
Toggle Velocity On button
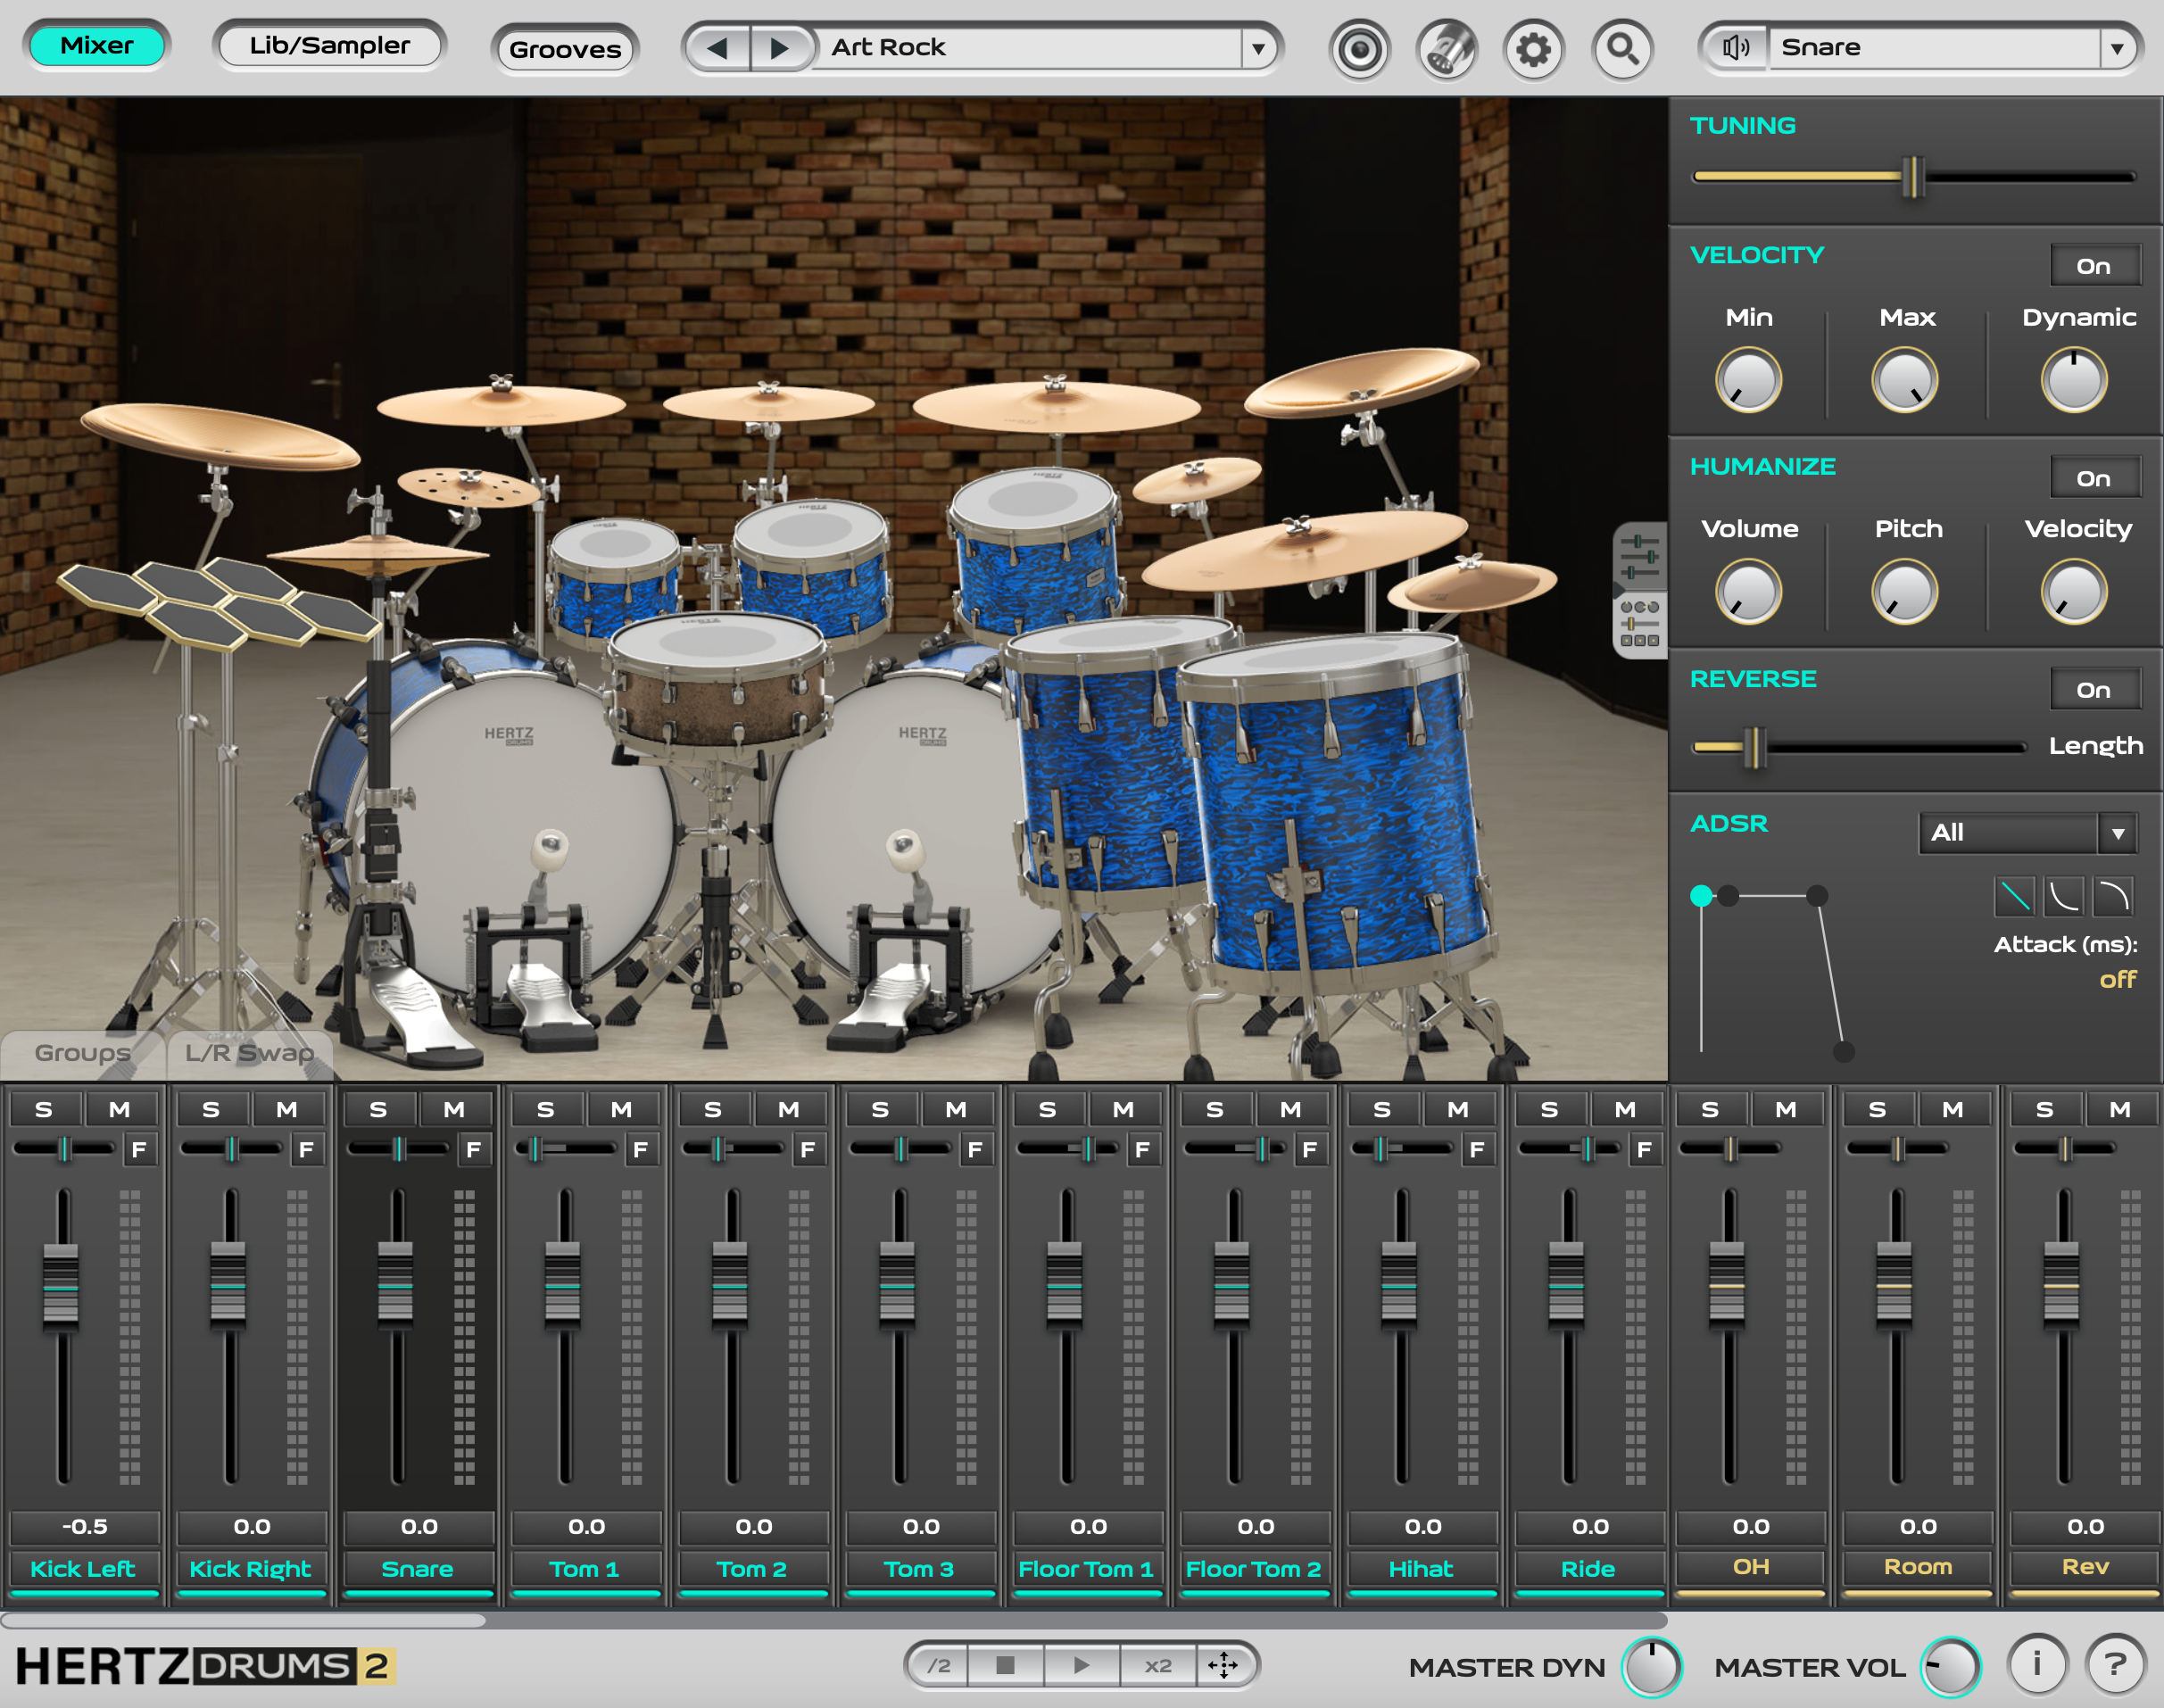click(2095, 266)
